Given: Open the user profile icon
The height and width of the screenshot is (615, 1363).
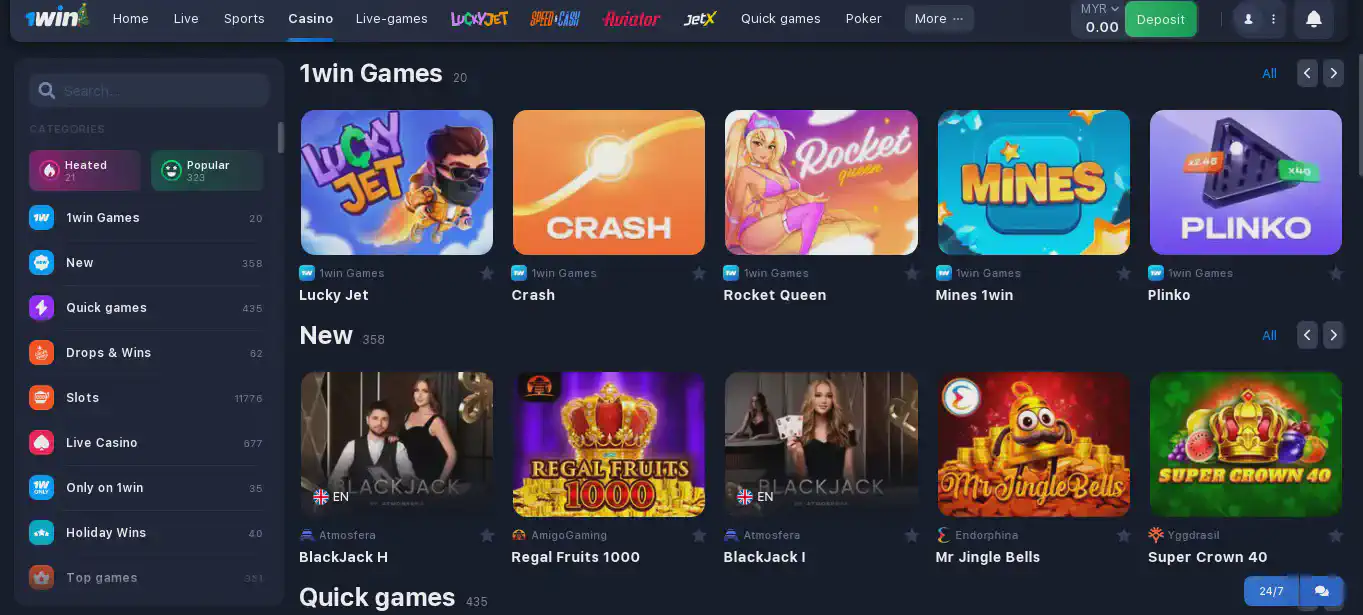Looking at the screenshot, I should coord(1248,19).
